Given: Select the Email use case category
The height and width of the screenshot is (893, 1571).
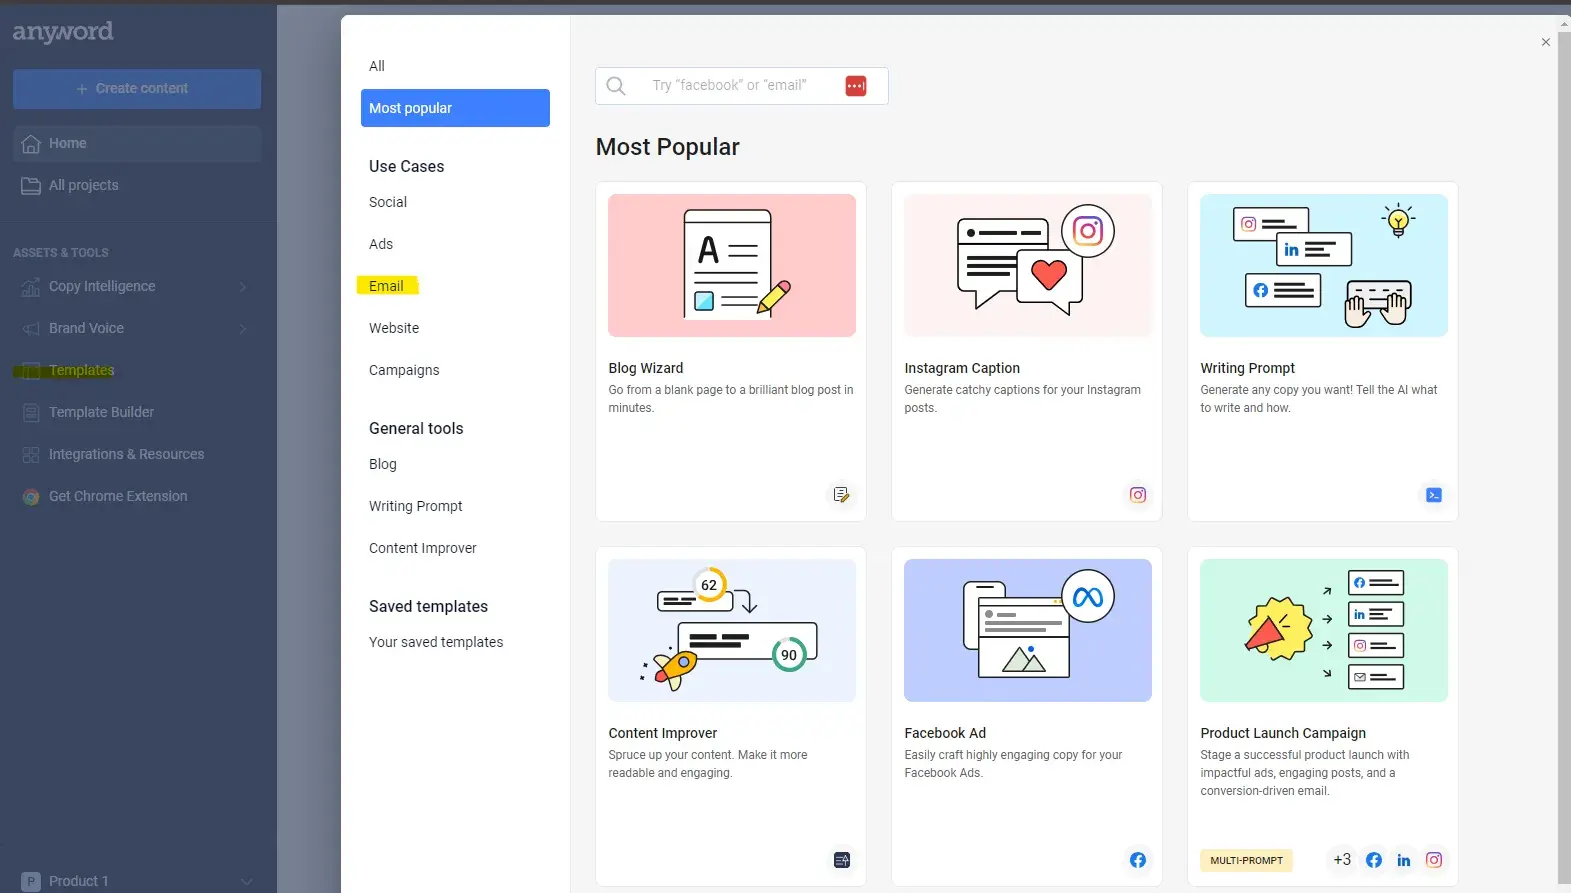Looking at the screenshot, I should pyautogui.click(x=386, y=286).
